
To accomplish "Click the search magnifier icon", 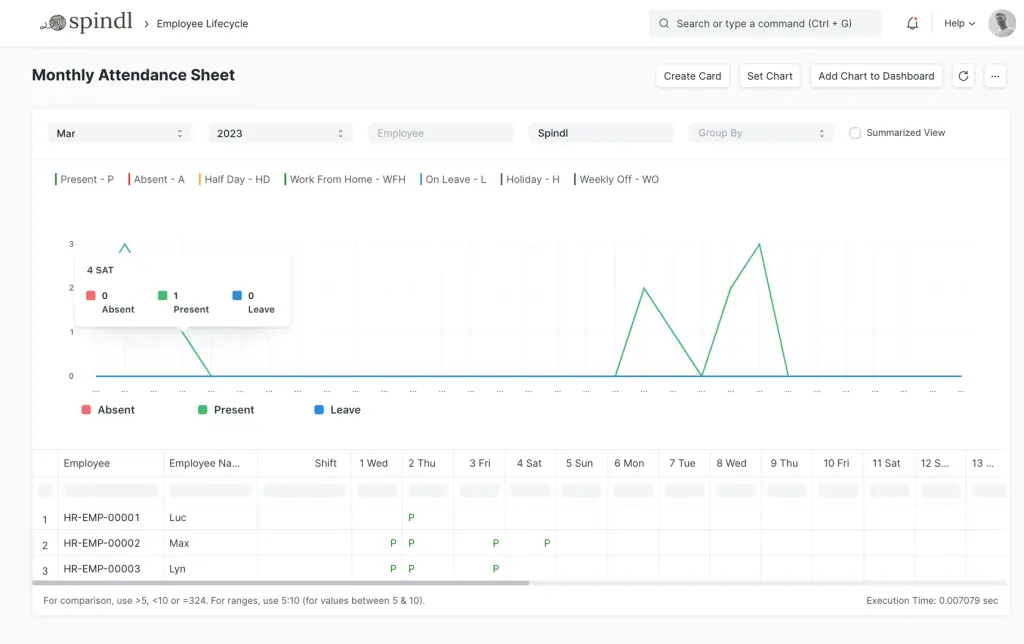I will (x=664, y=23).
